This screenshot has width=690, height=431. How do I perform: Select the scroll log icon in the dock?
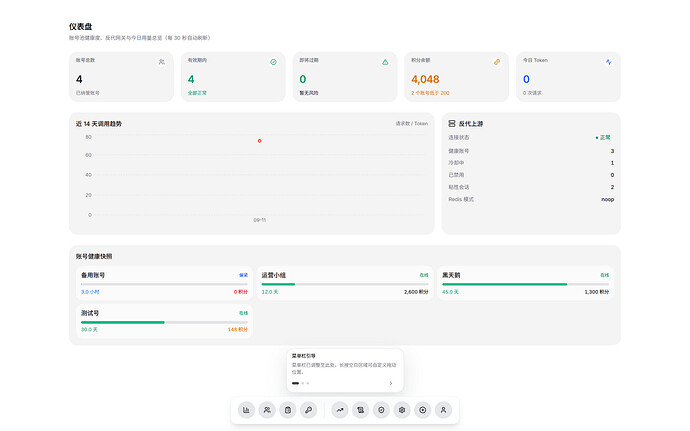(360, 410)
